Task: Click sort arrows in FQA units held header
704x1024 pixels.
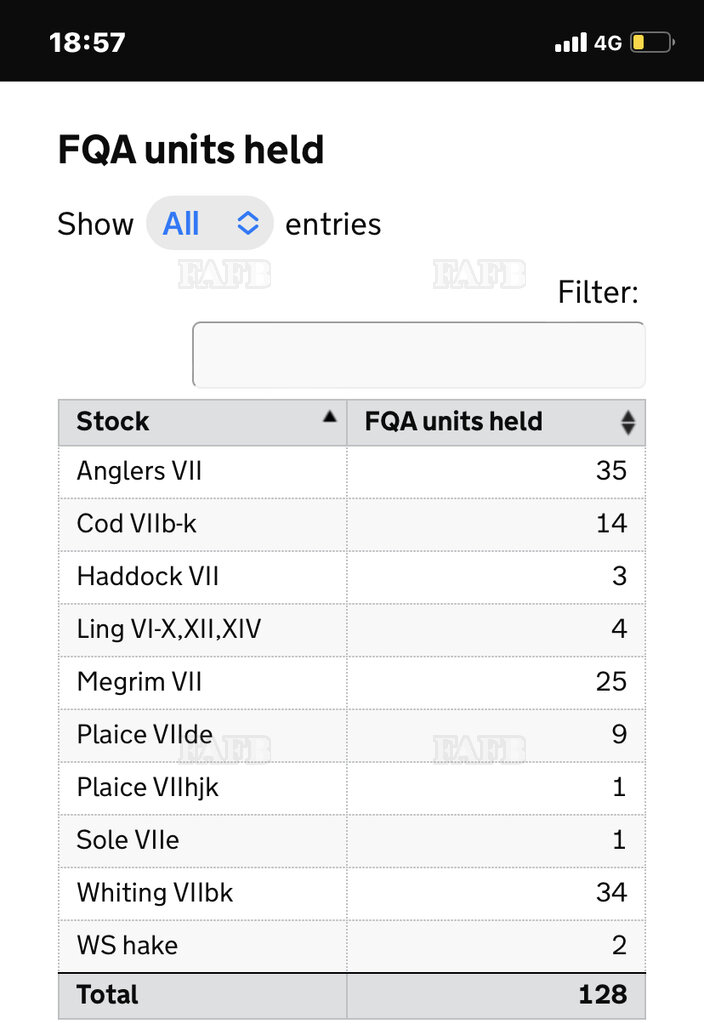Action: [628, 423]
